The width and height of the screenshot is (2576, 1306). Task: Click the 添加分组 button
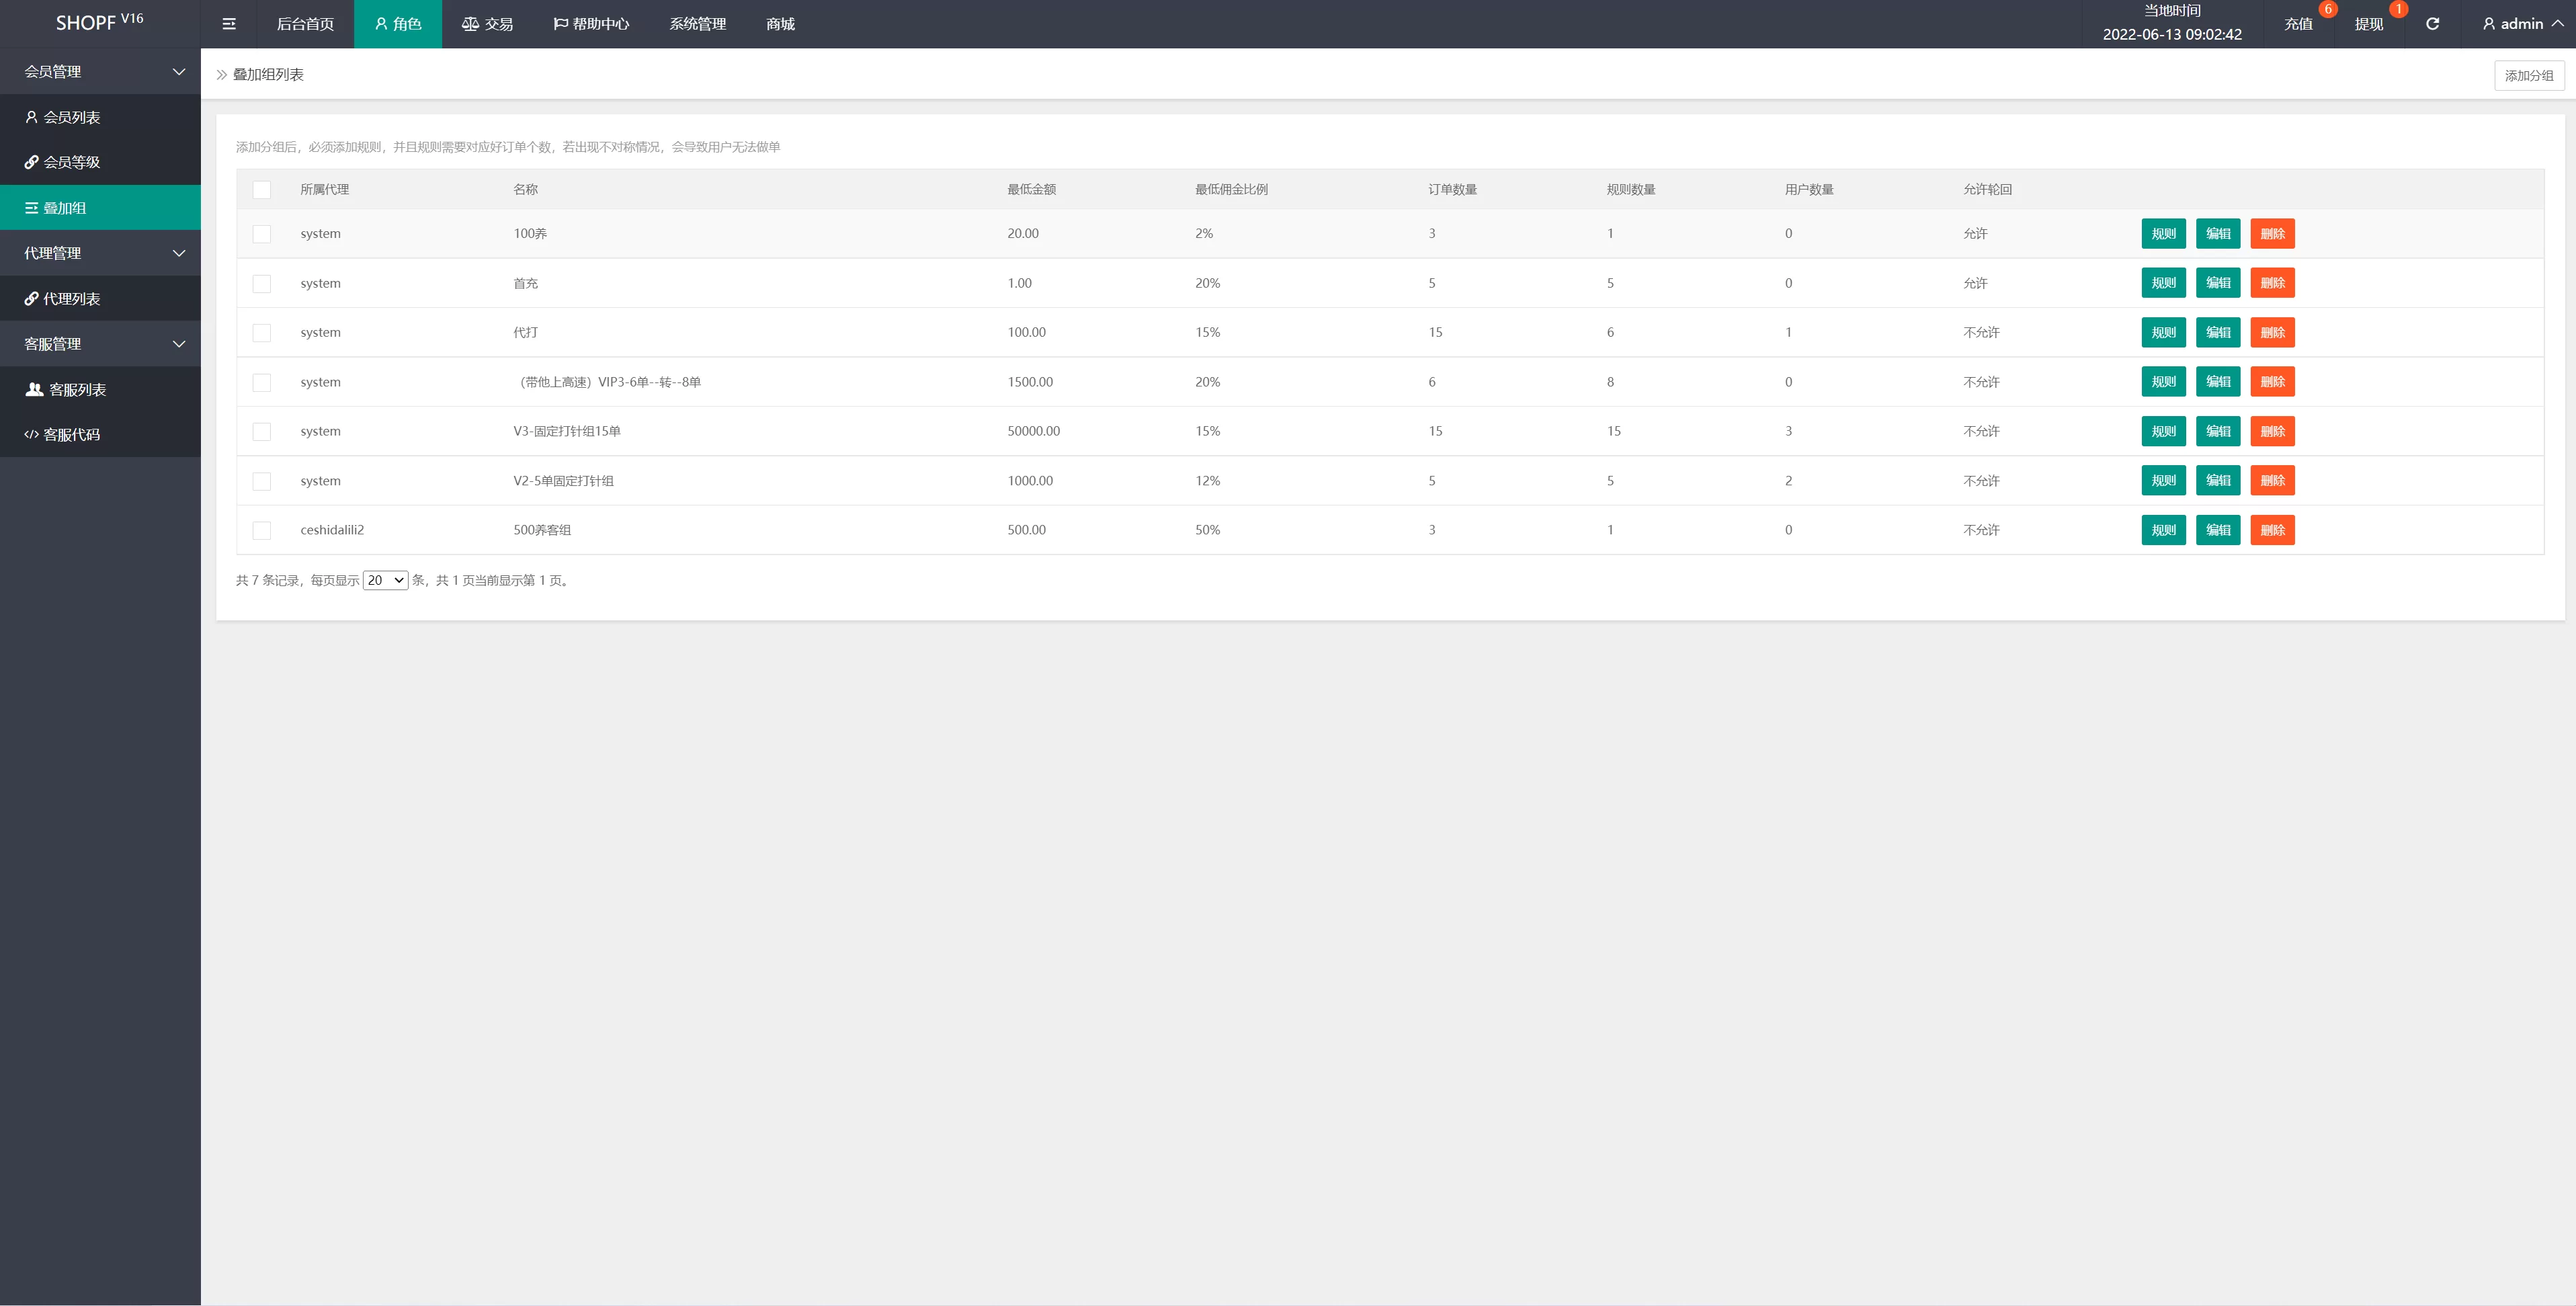2528,75
